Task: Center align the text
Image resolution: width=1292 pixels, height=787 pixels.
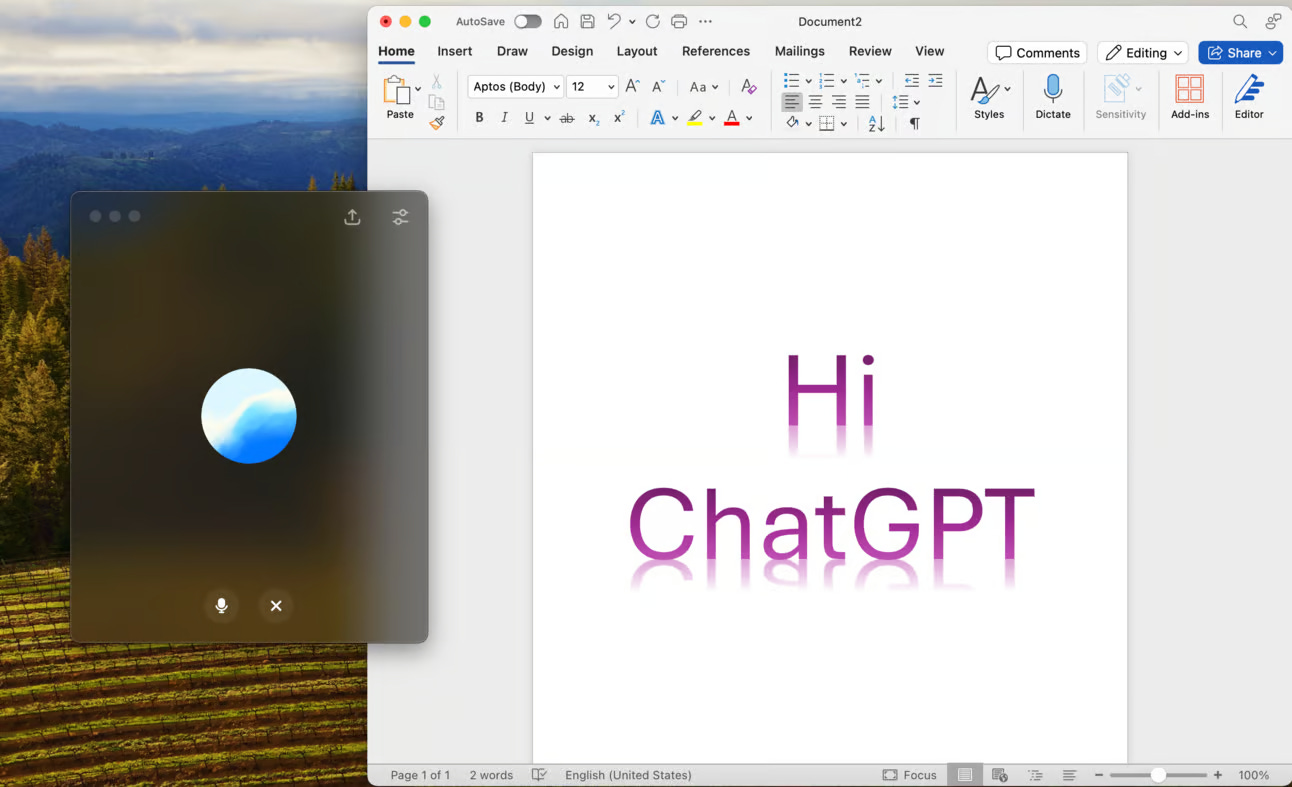Action: (x=815, y=102)
